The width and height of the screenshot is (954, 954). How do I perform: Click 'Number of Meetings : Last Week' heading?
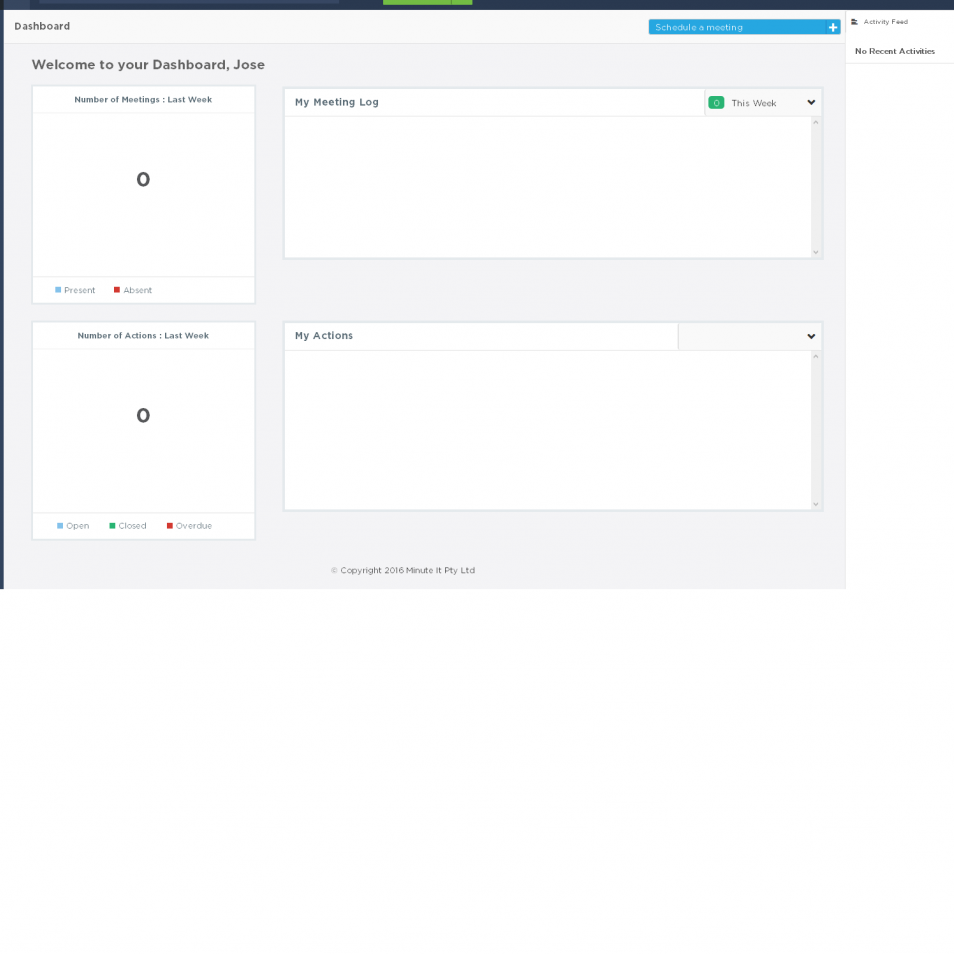[x=143, y=99]
